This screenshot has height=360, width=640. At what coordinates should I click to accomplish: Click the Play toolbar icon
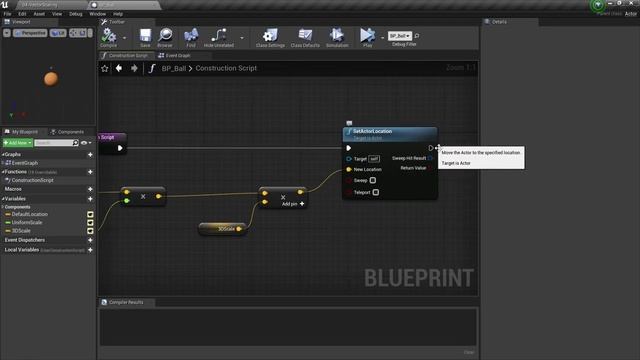[367, 36]
